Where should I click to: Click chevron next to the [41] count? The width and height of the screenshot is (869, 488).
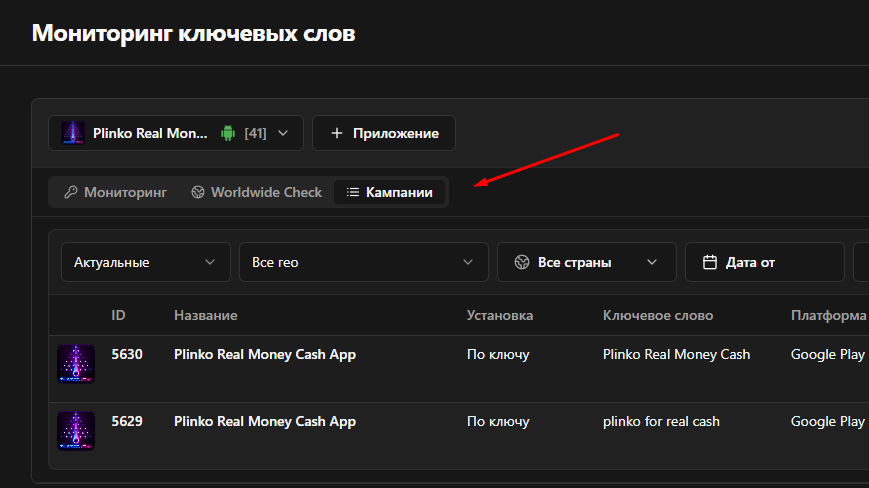[283, 133]
